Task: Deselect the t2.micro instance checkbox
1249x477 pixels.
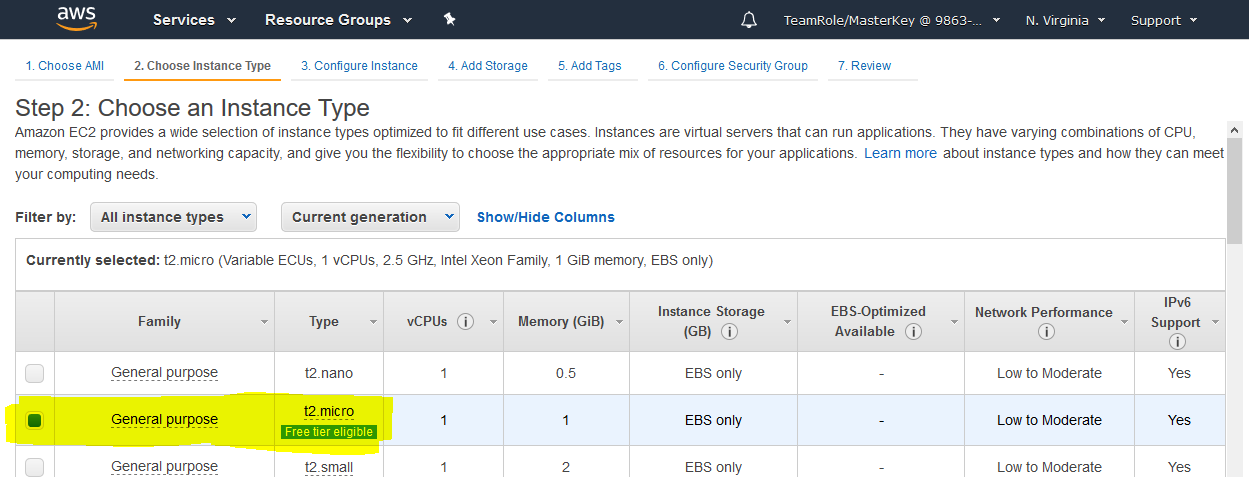Action: click(x=35, y=420)
